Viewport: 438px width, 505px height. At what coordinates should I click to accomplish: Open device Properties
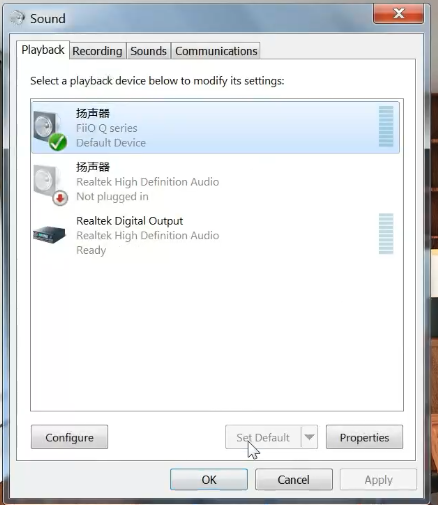[x=364, y=437]
